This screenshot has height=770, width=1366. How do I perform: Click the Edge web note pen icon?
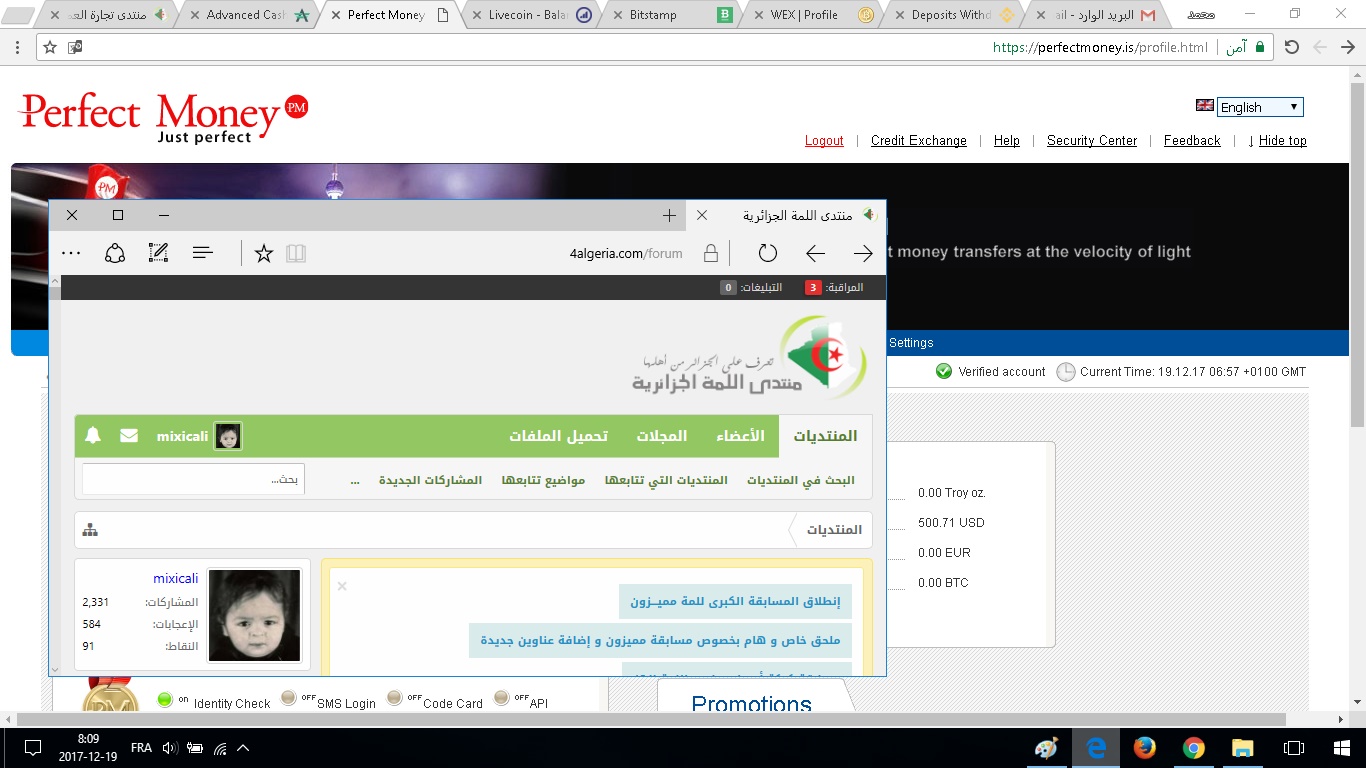tap(158, 254)
